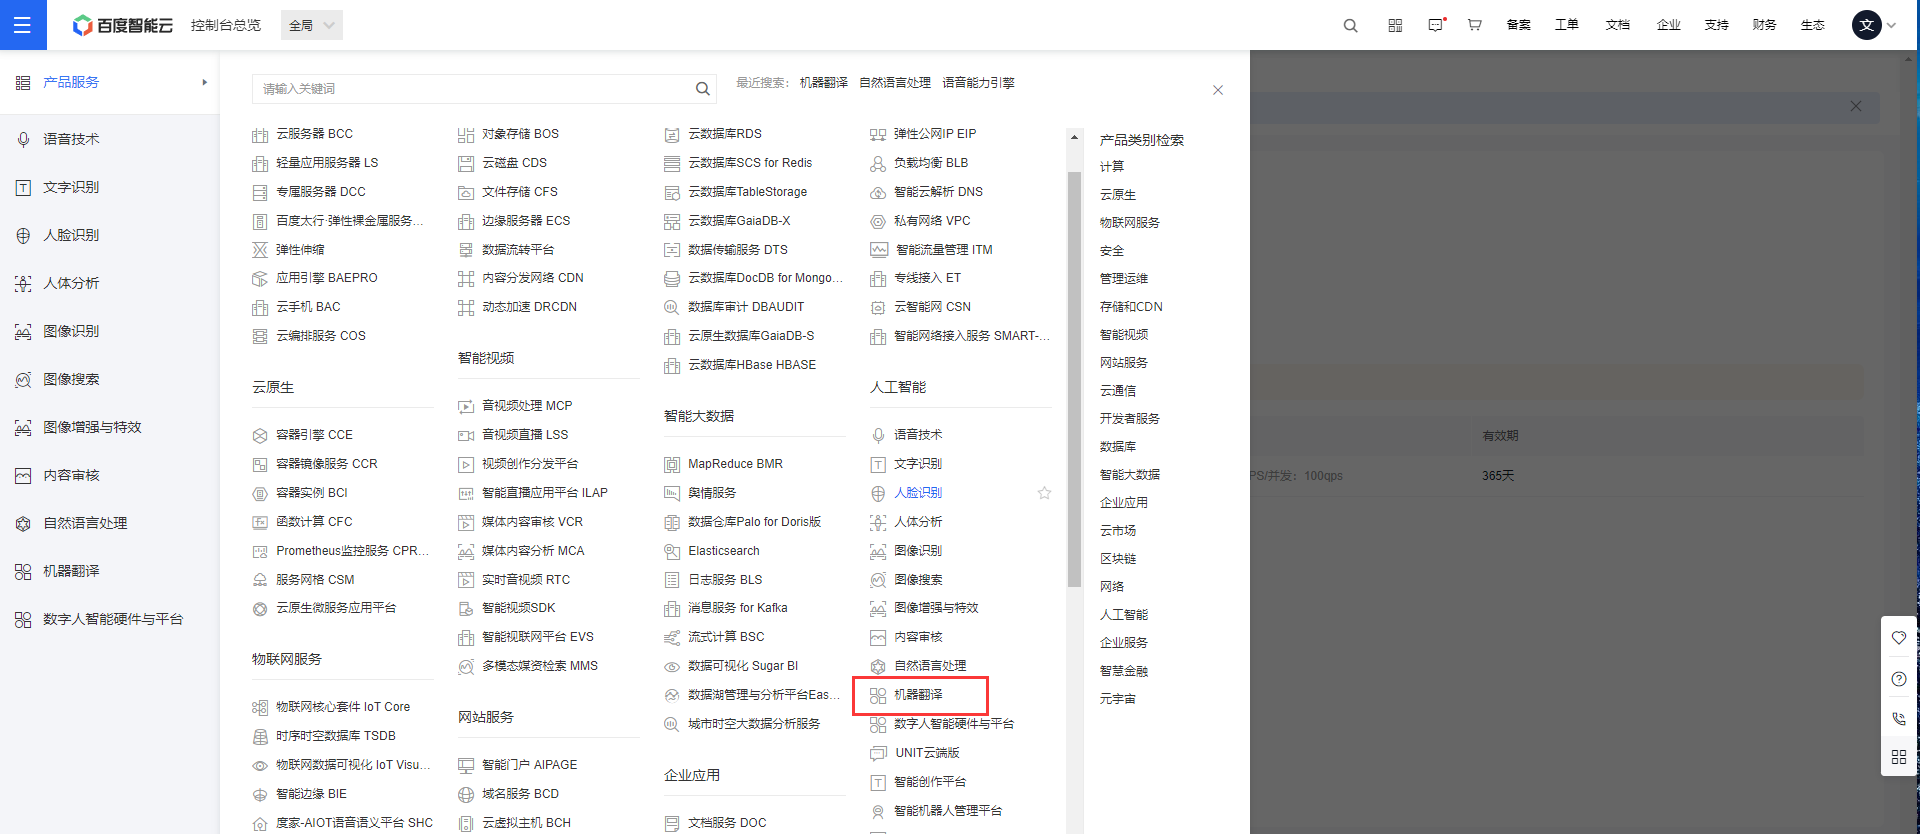The image size is (1920, 834).
Task: Click recent search 语音能力引擎
Action: tap(978, 83)
